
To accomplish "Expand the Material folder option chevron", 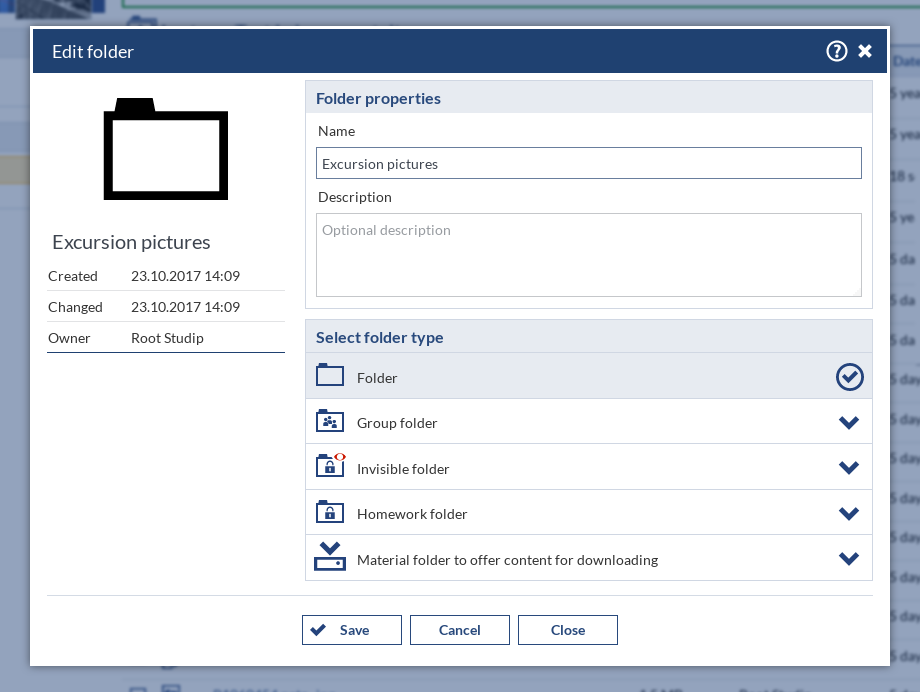I will (849, 559).
